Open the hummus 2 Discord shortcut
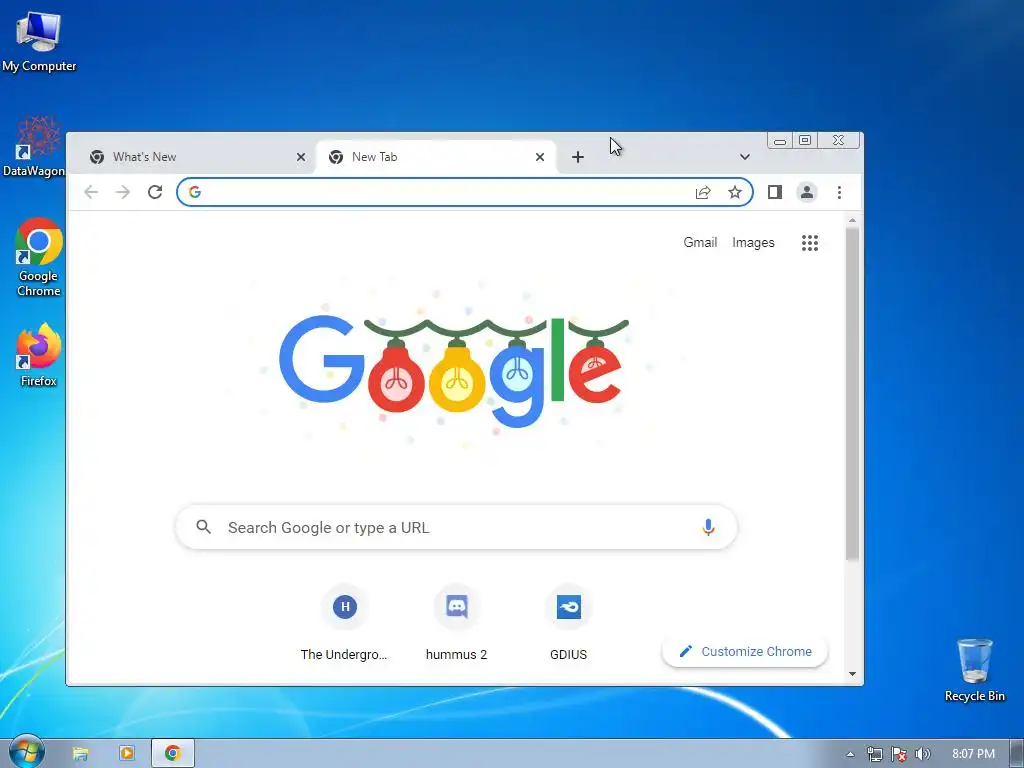 coord(456,623)
